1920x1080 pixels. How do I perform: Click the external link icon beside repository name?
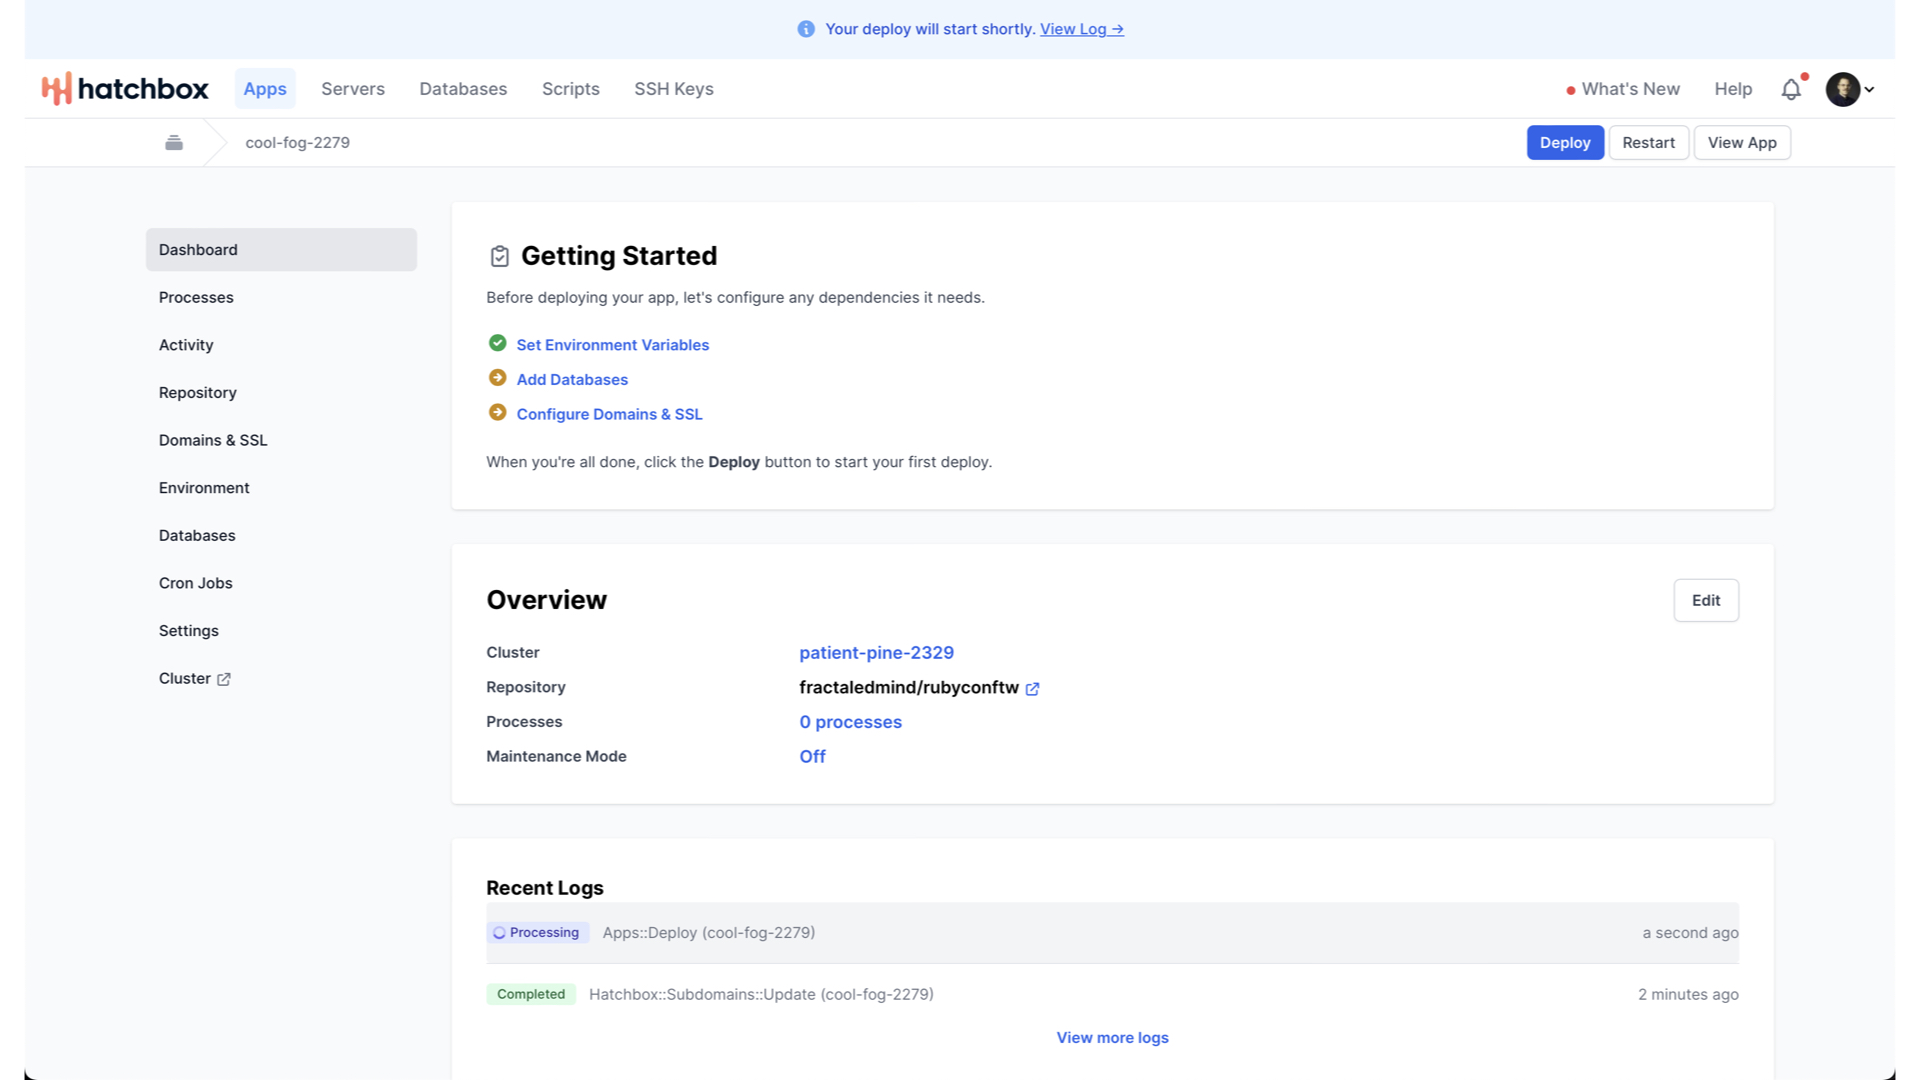pyautogui.click(x=1032, y=689)
